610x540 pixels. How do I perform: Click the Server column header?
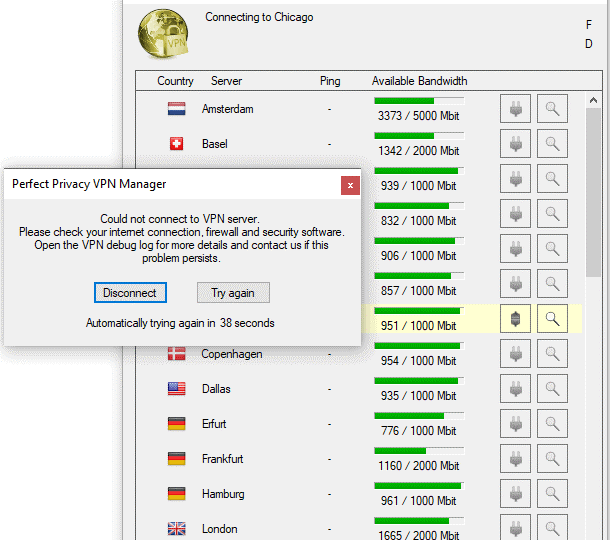[226, 81]
